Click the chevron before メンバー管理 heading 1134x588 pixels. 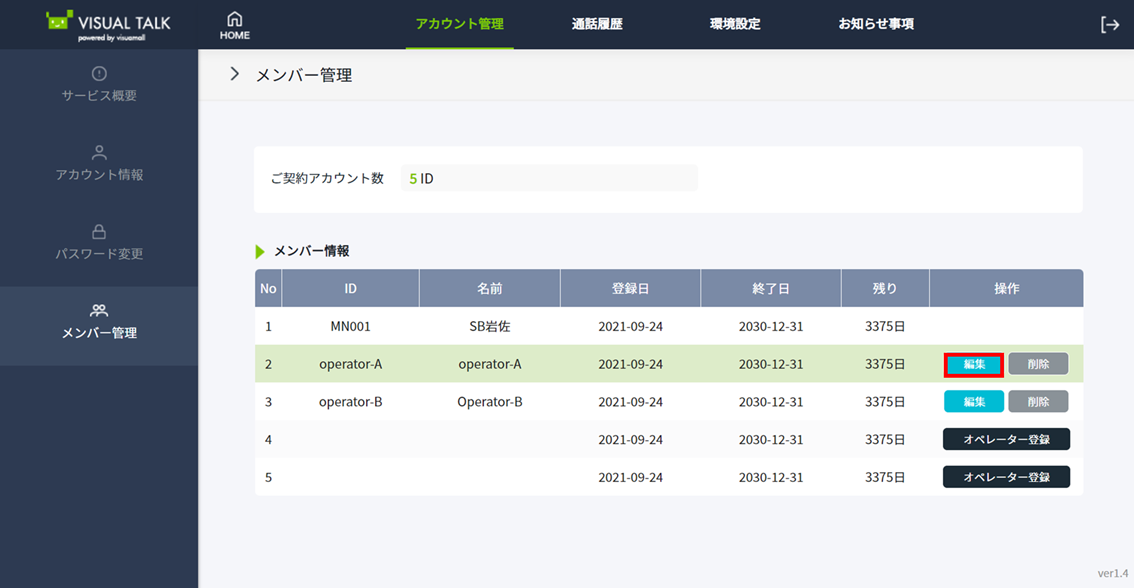(x=235, y=74)
